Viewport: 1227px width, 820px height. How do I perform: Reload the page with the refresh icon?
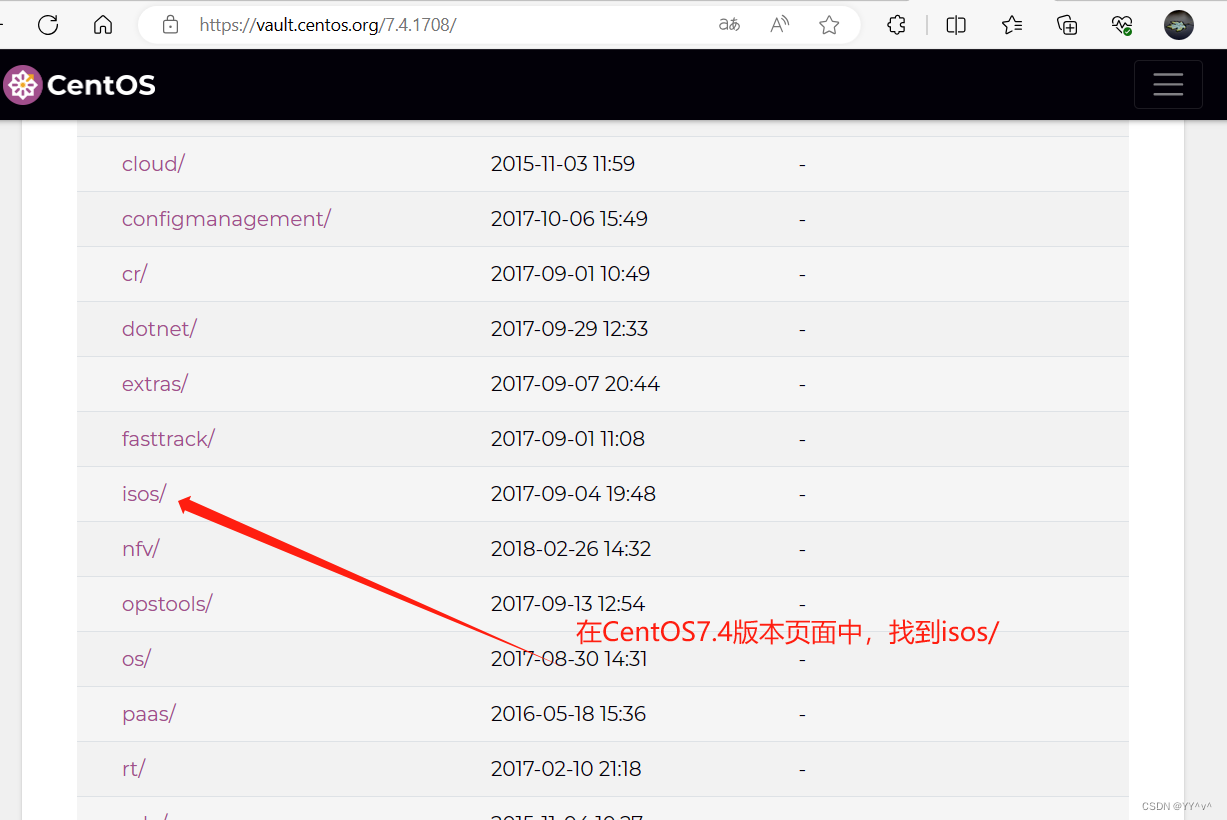[x=48, y=25]
